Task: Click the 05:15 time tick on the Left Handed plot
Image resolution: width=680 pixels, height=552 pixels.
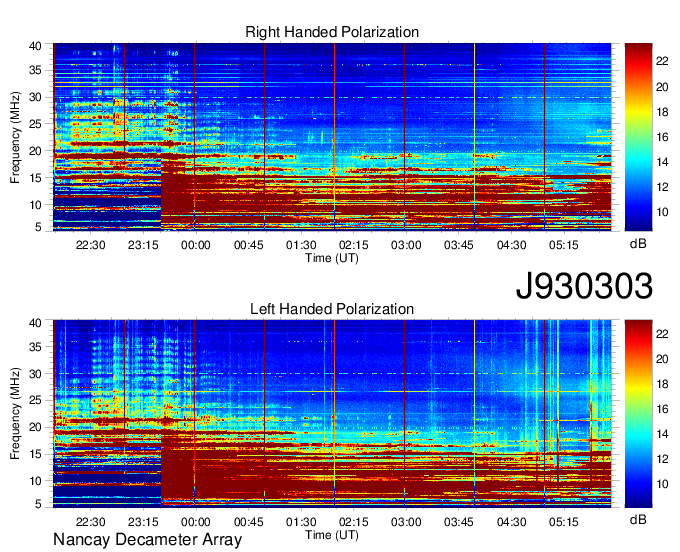Action: coord(564,522)
